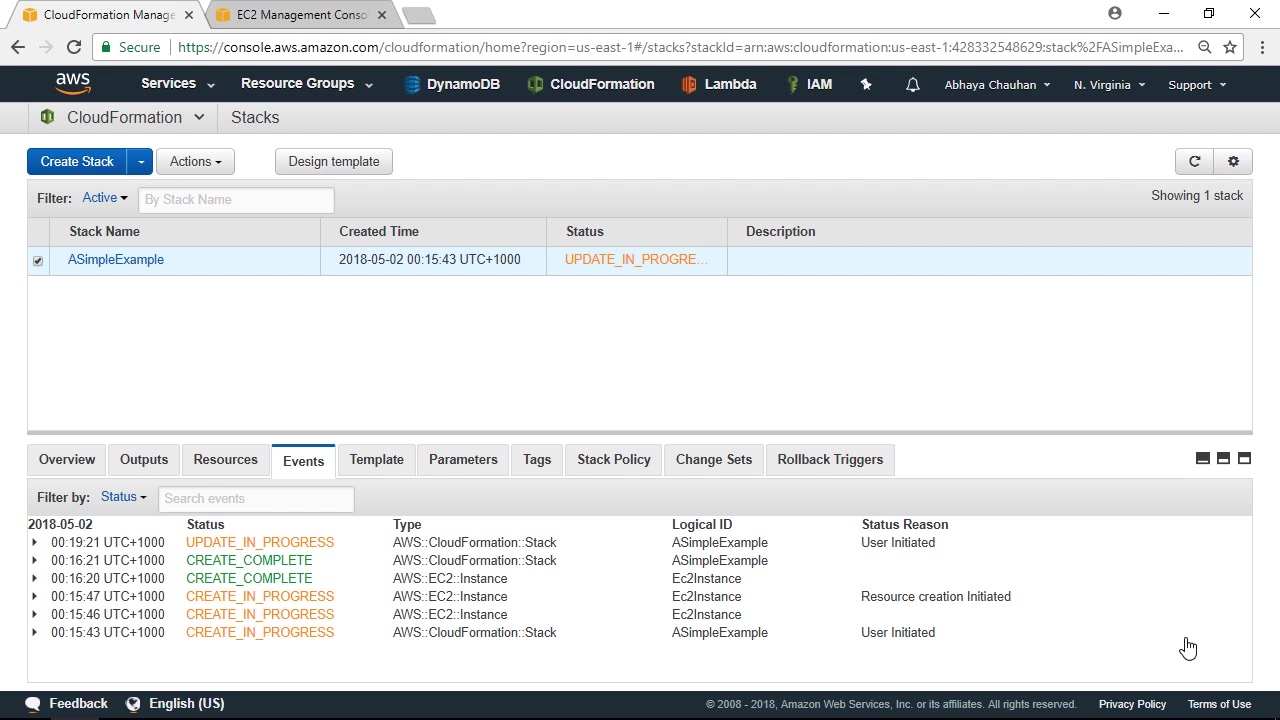
Task: Switch to the Parameters tab
Action: pos(463,459)
